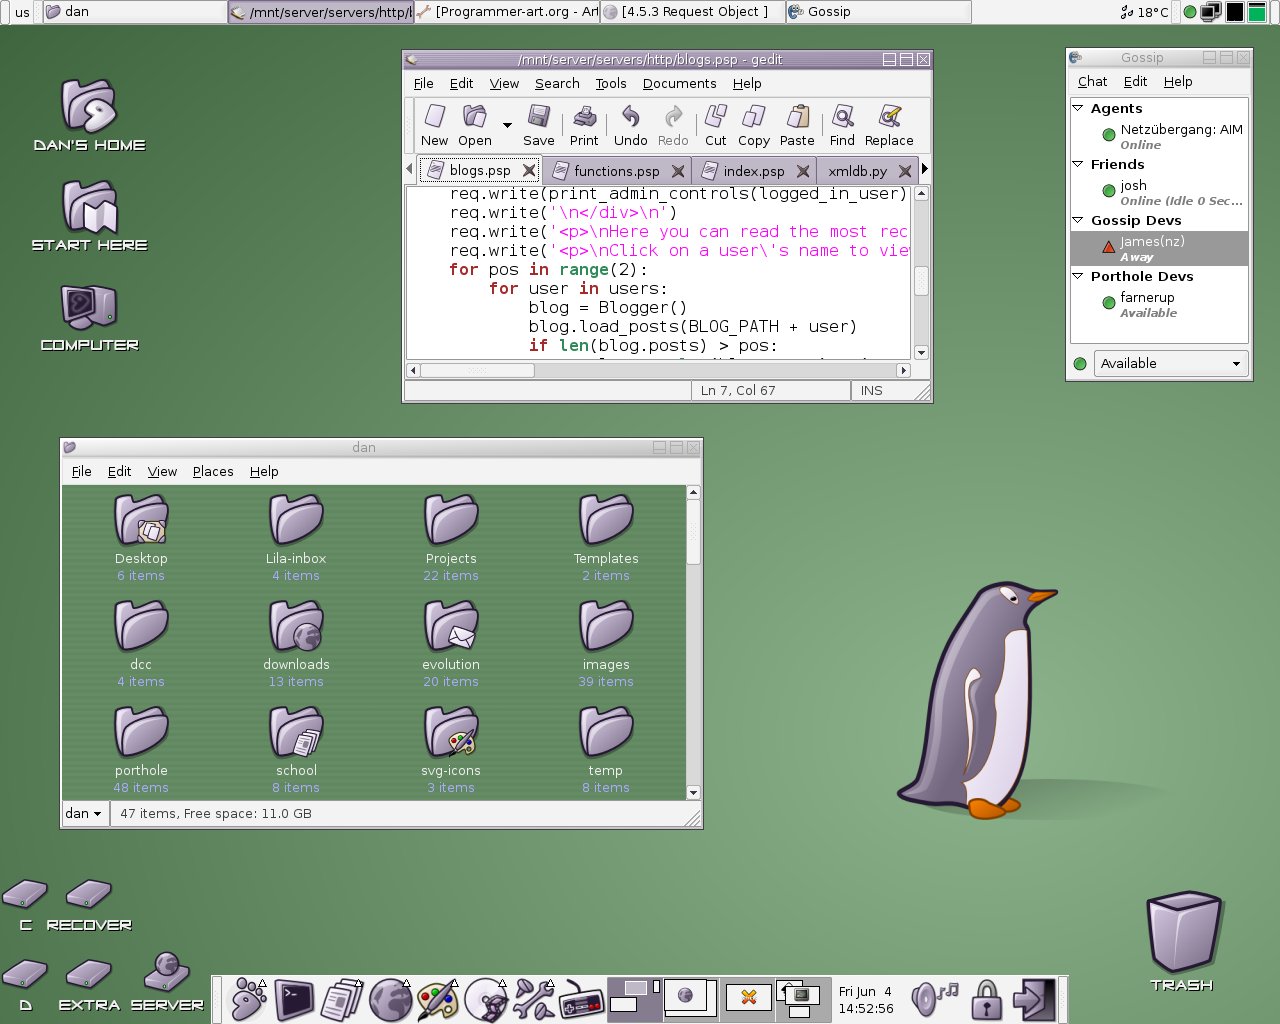This screenshot has height=1024, width=1280.
Task: Select contact james(nz) in Gossip
Action: 1160,248
